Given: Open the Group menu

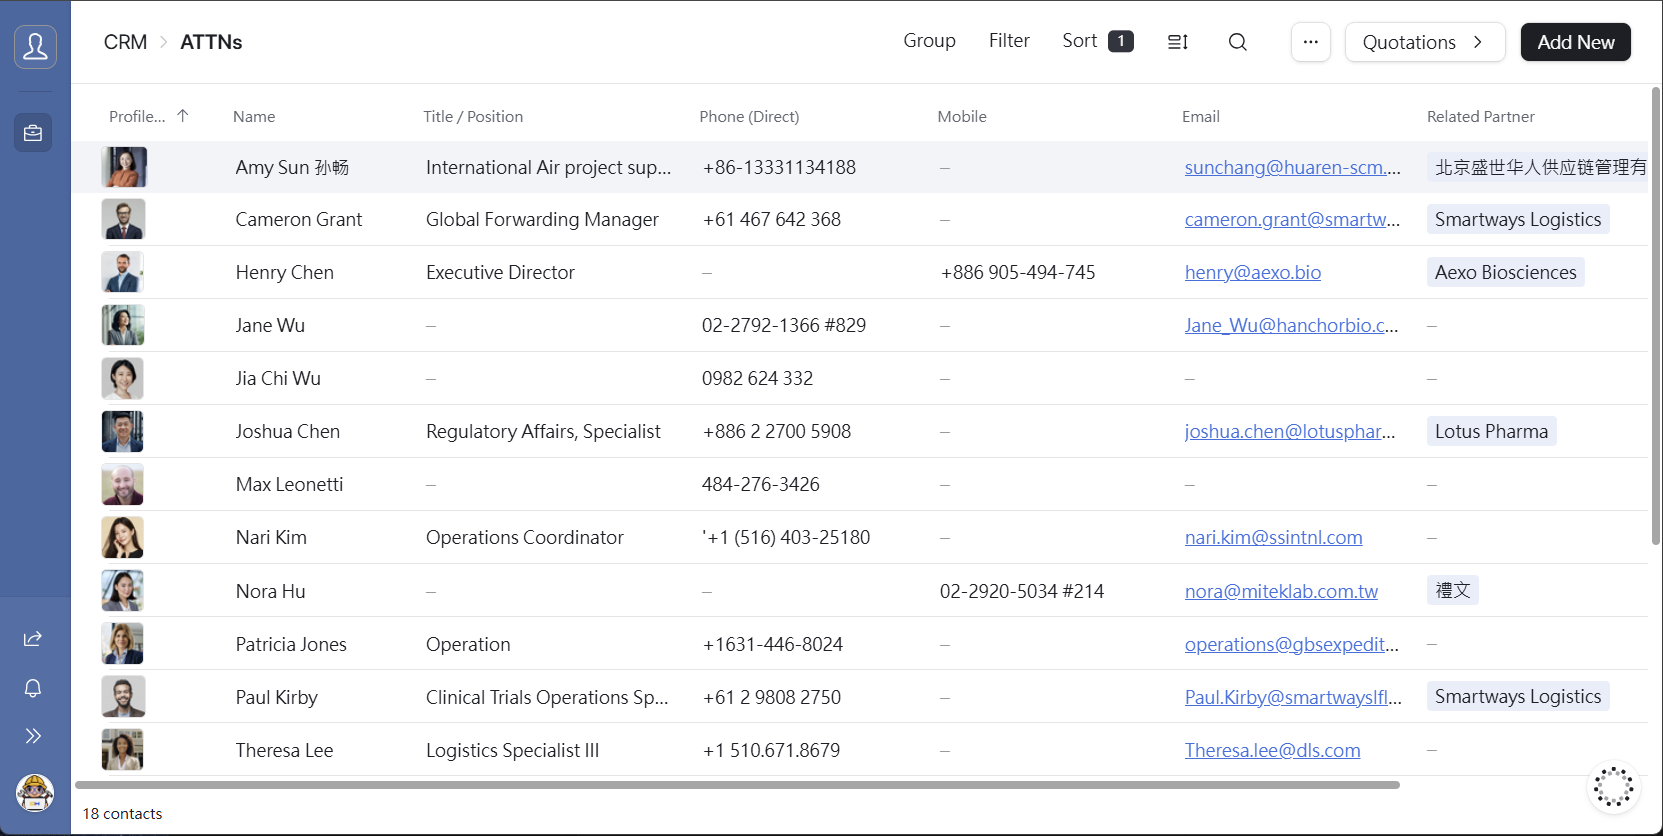Looking at the screenshot, I should (929, 41).
